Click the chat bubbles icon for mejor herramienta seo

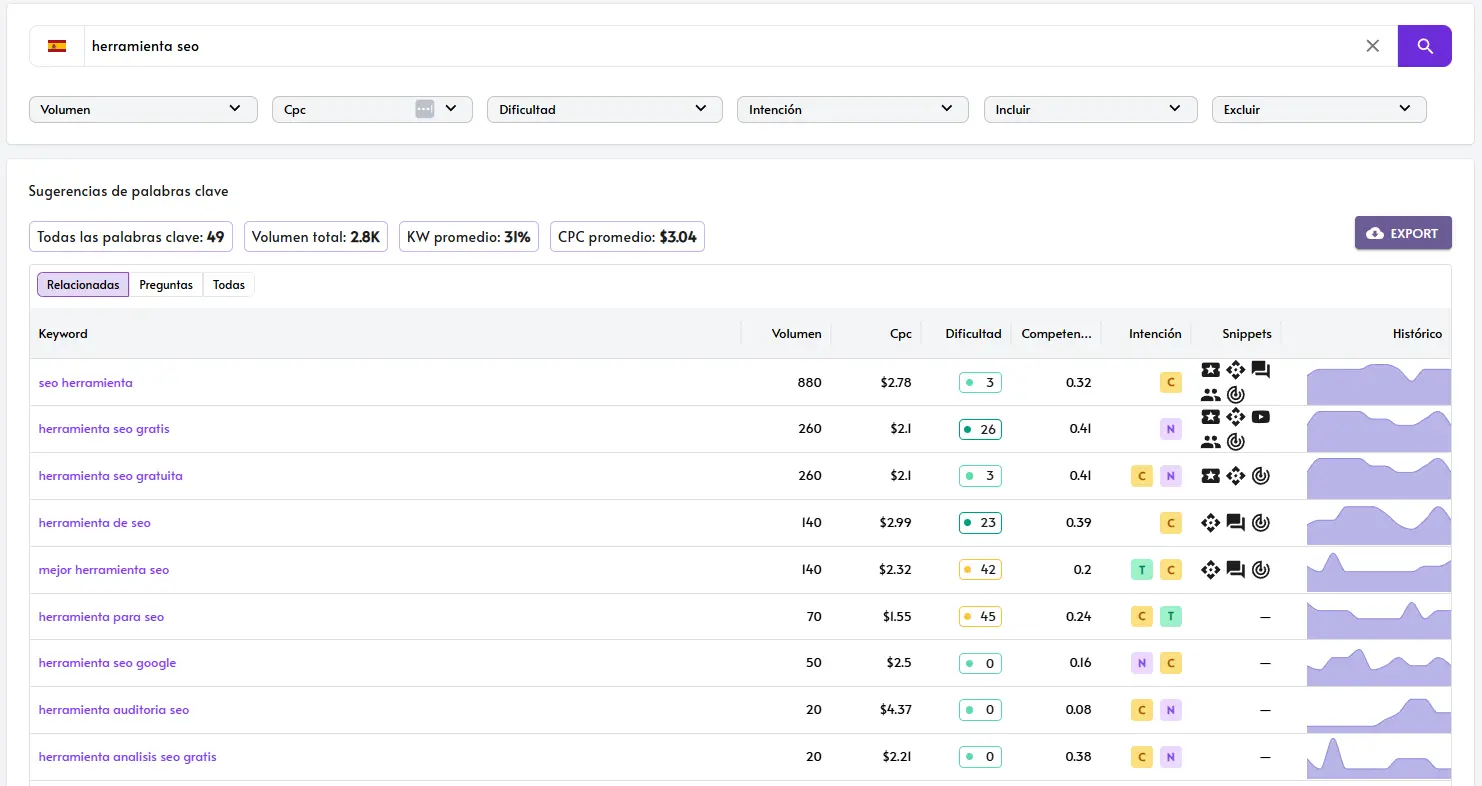coord(1235,570)
